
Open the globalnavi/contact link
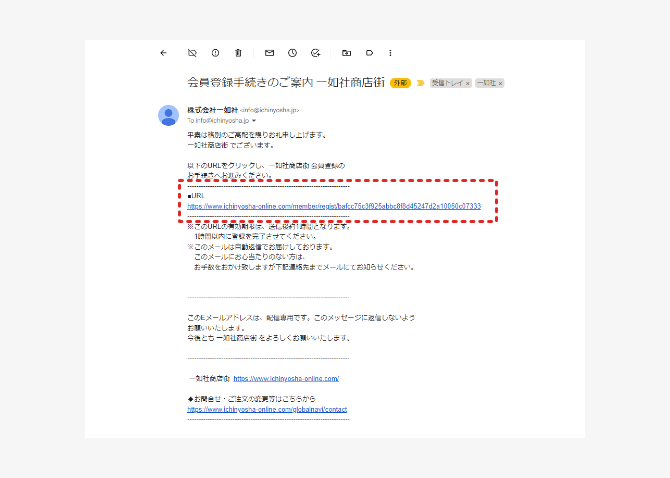[267, 409]
